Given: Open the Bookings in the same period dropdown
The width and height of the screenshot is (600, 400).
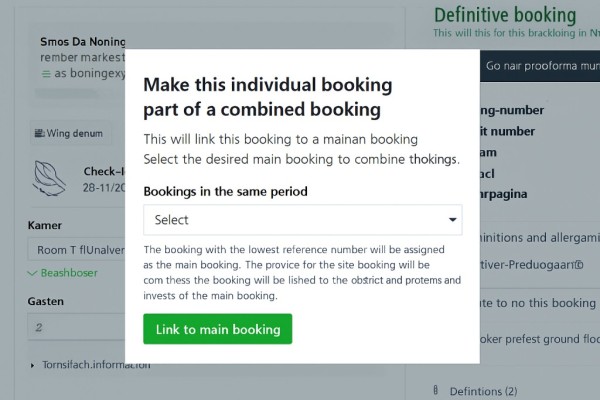Looking at the screenshot, I should click(x=302, y=219).
